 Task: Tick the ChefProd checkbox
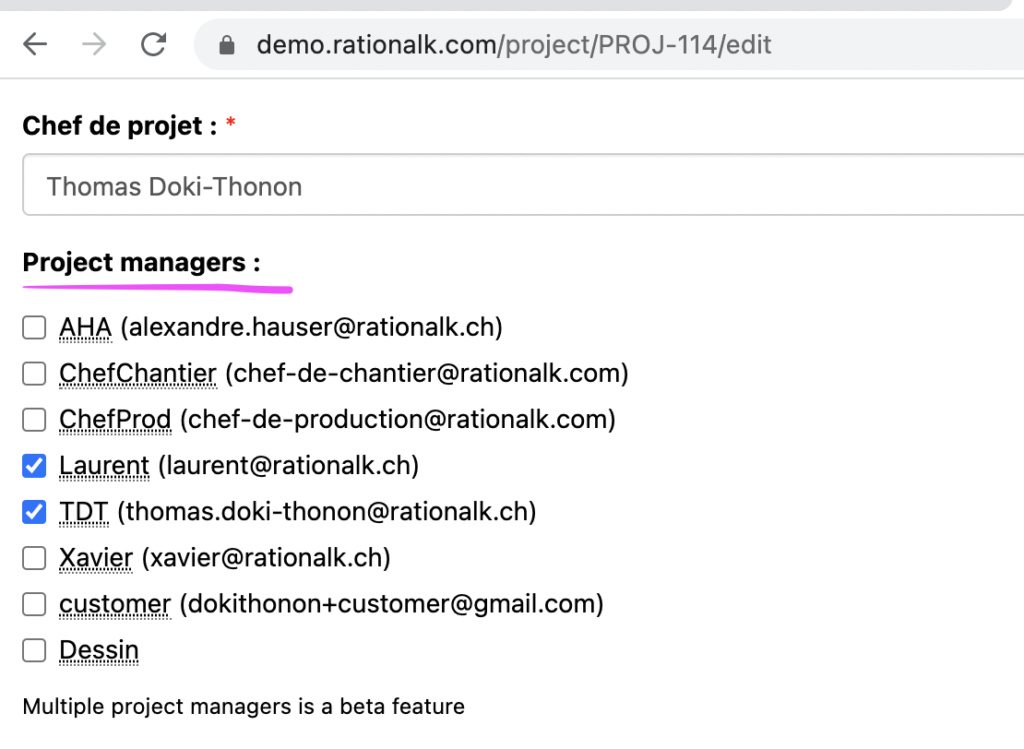pos(35,419)
